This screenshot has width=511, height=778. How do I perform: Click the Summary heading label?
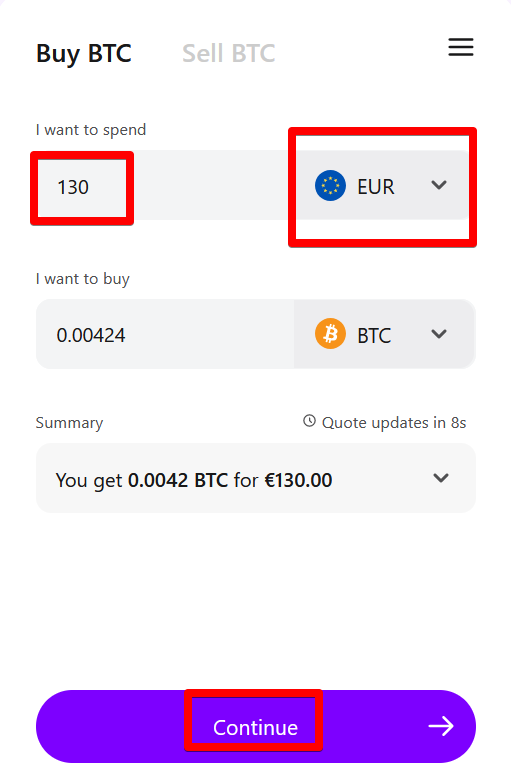69,423
